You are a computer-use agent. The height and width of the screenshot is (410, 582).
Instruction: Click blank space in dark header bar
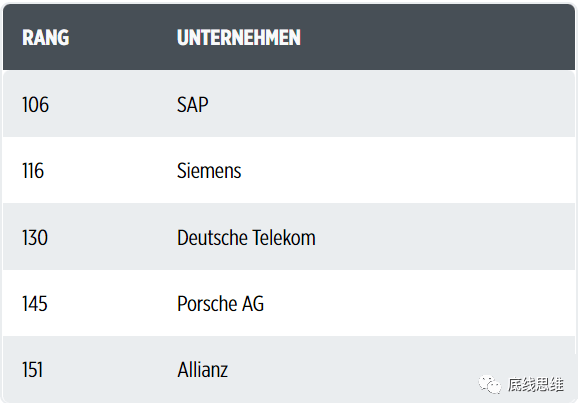pos(438,37)
